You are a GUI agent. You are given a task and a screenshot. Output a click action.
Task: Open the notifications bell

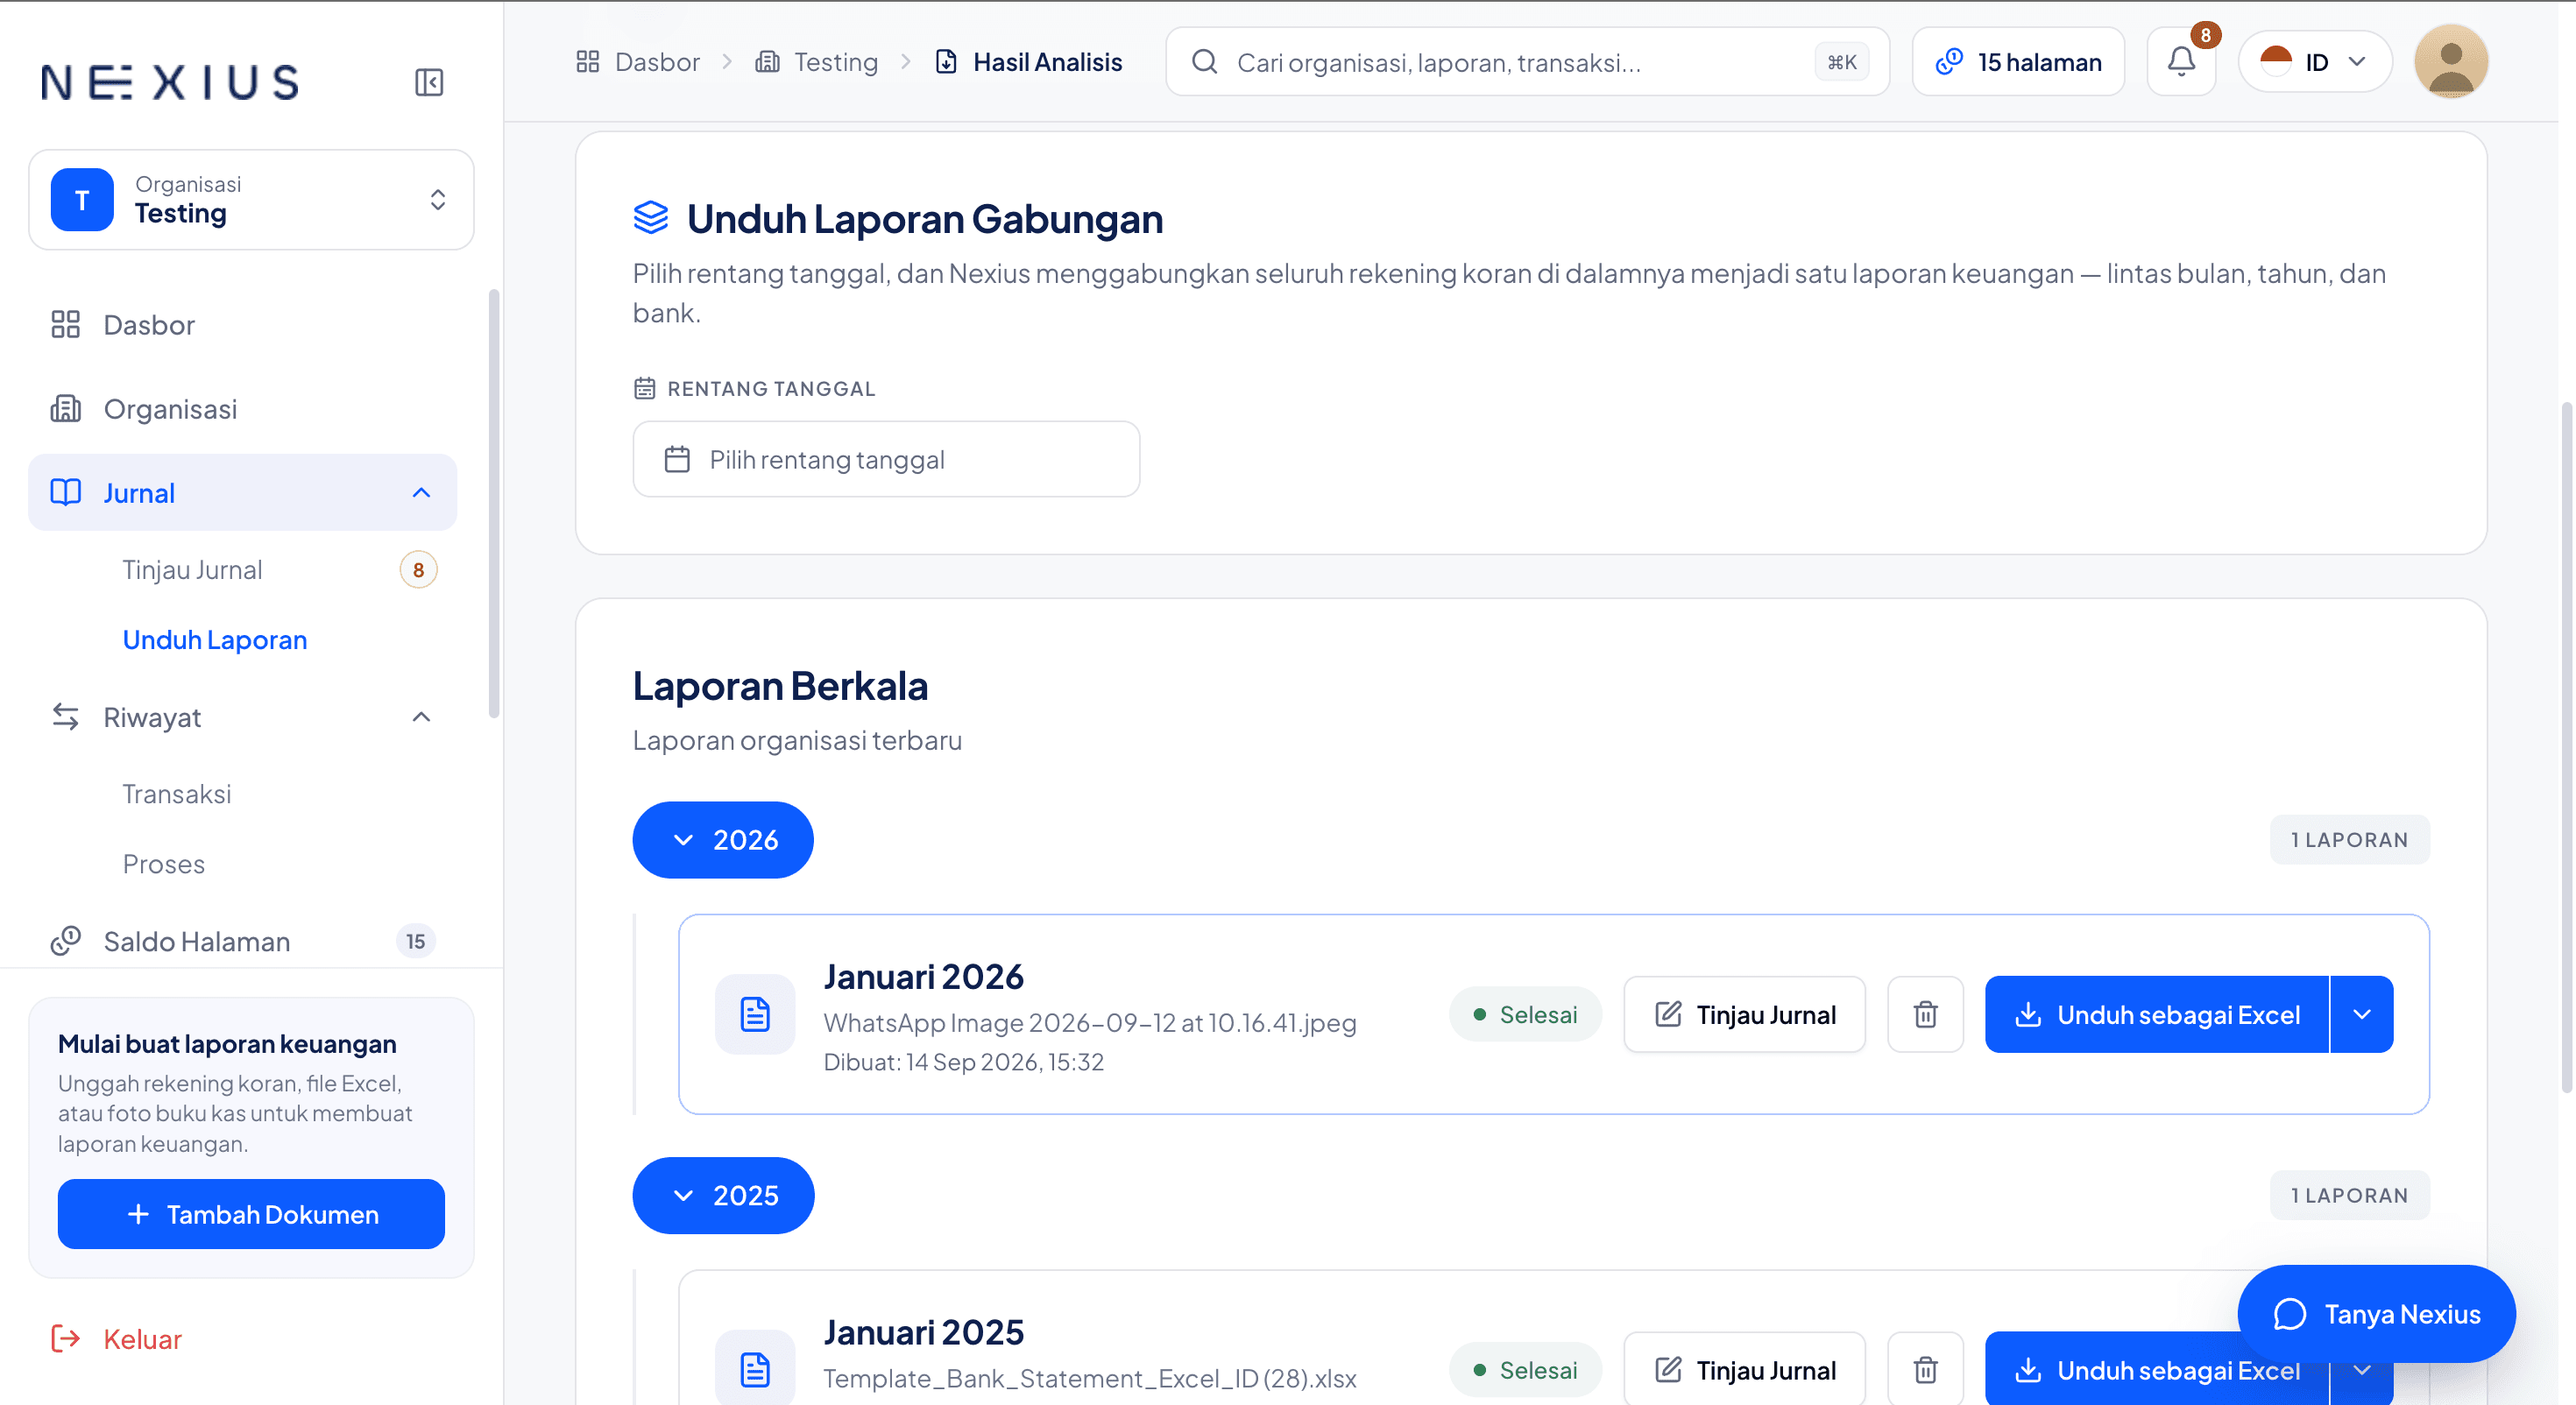click(2181, 62)
